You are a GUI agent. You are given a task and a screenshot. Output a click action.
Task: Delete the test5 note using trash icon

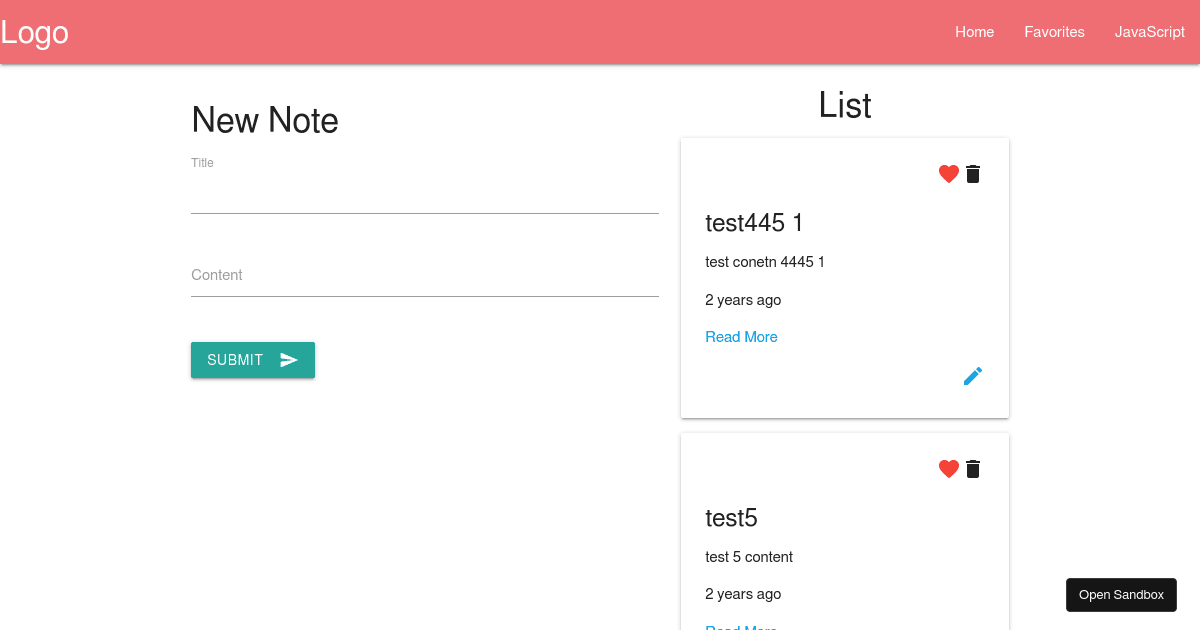tap(972, 468)
